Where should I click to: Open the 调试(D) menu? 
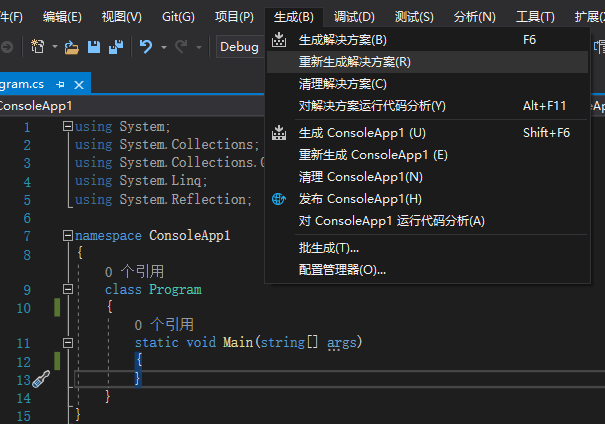click(354, 17)
